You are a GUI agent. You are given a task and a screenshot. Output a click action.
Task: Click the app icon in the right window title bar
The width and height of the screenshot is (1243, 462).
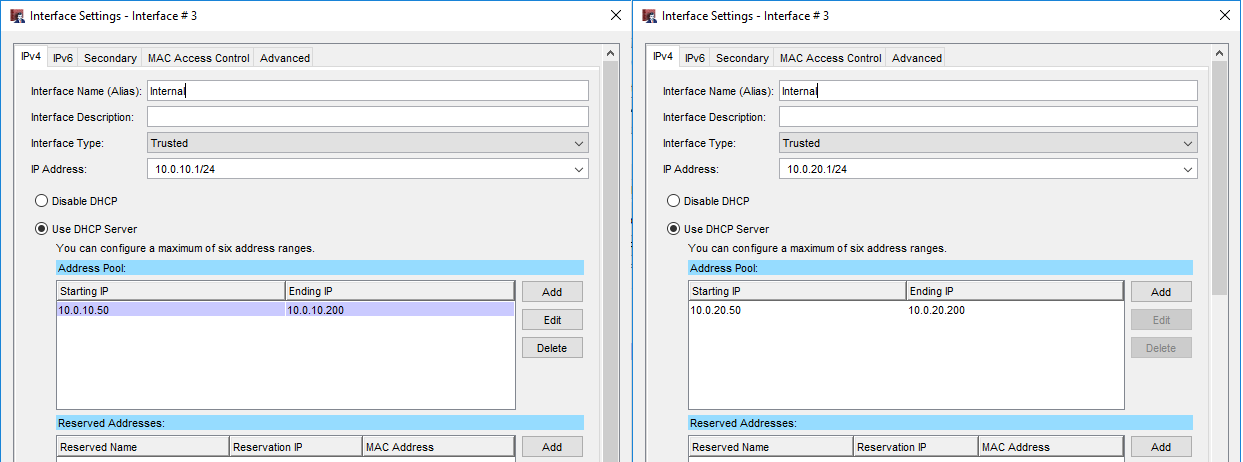point(649,16)
